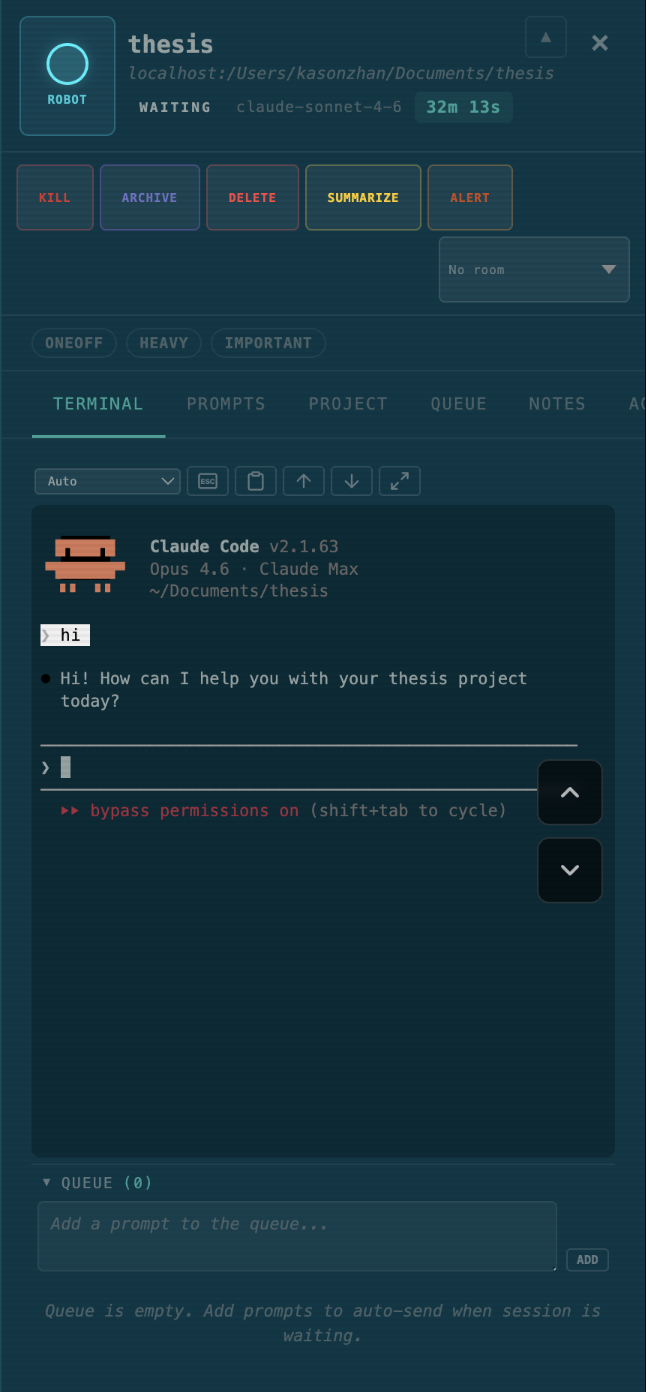
Task: Click the up-triangle button beside close
Action: (546, 38)
